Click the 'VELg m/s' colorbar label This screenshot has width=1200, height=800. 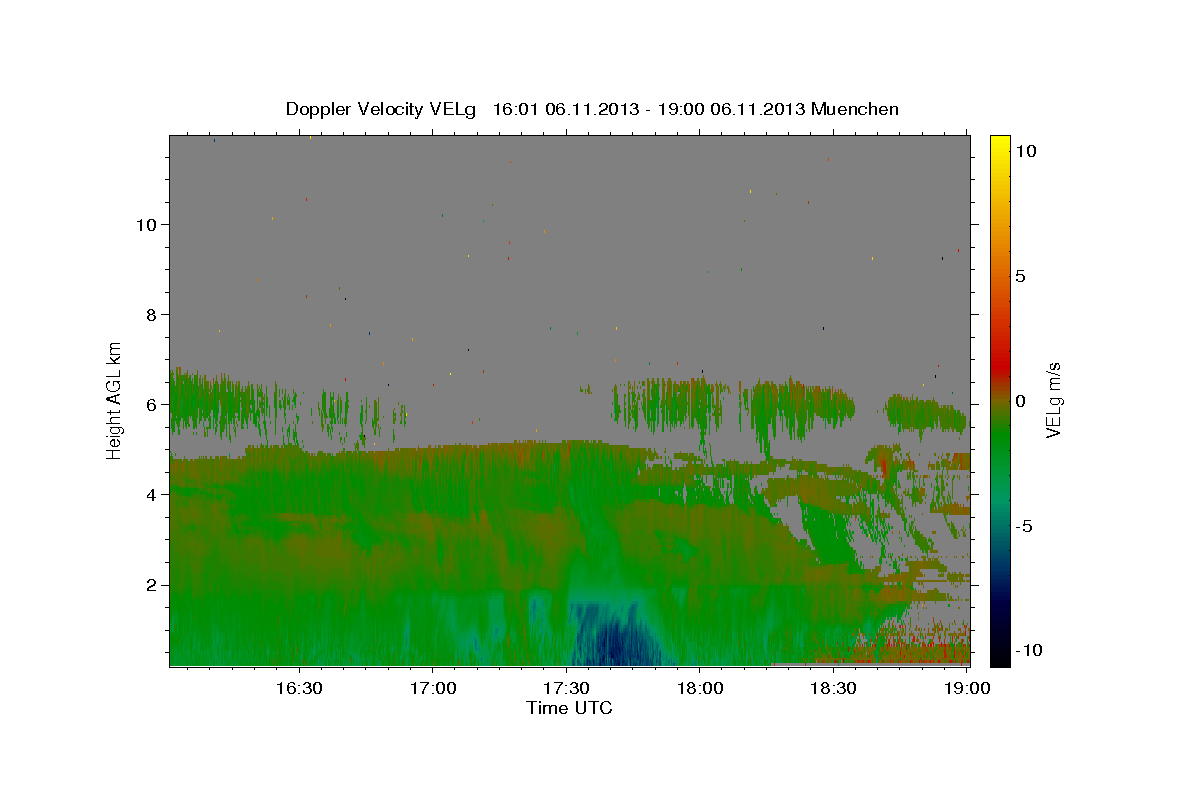click(1053, 399)
